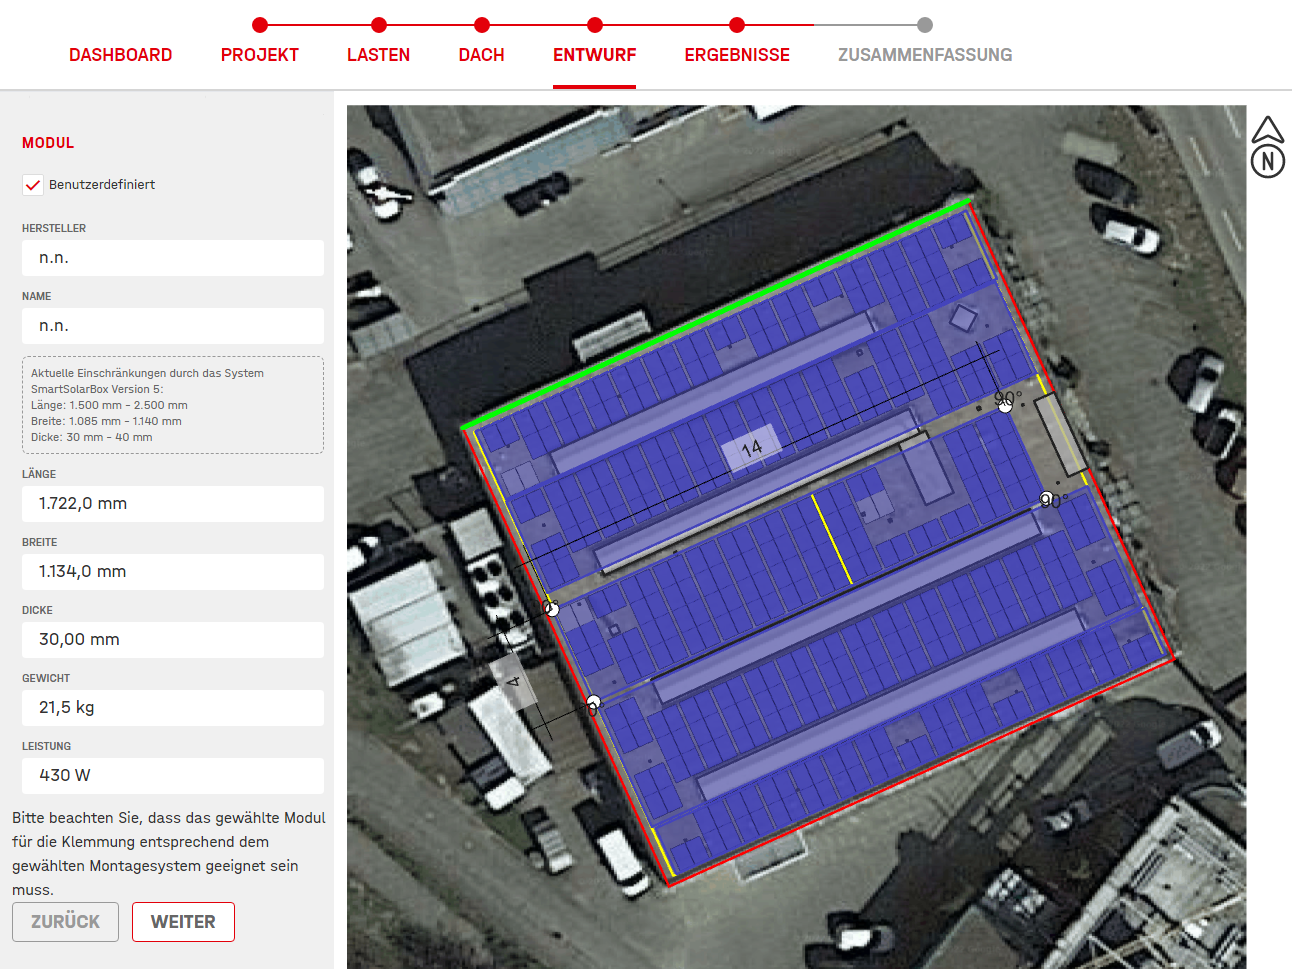This screenshot has width=1292, height=969.
Task: Uncheck the Benutzerdefiniert checkbox
Action: coord(32,184)
